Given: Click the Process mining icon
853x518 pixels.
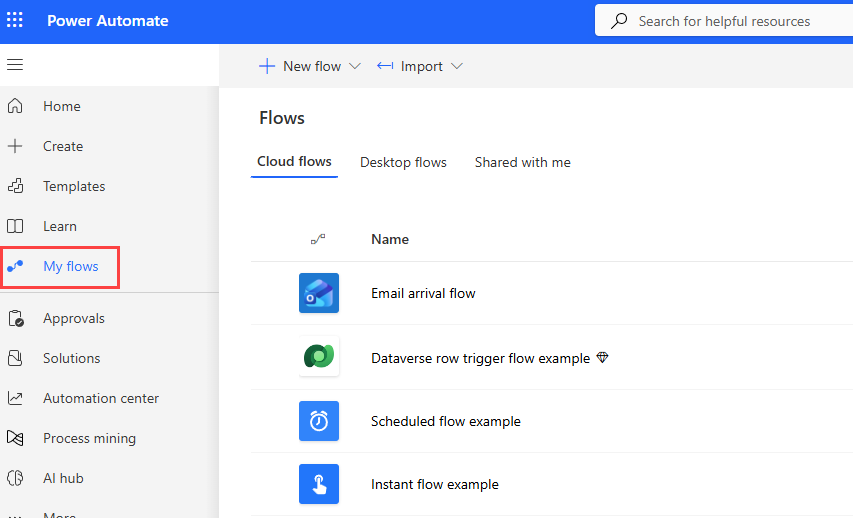Looking at the screenshot, I should [x=15, y=438].
